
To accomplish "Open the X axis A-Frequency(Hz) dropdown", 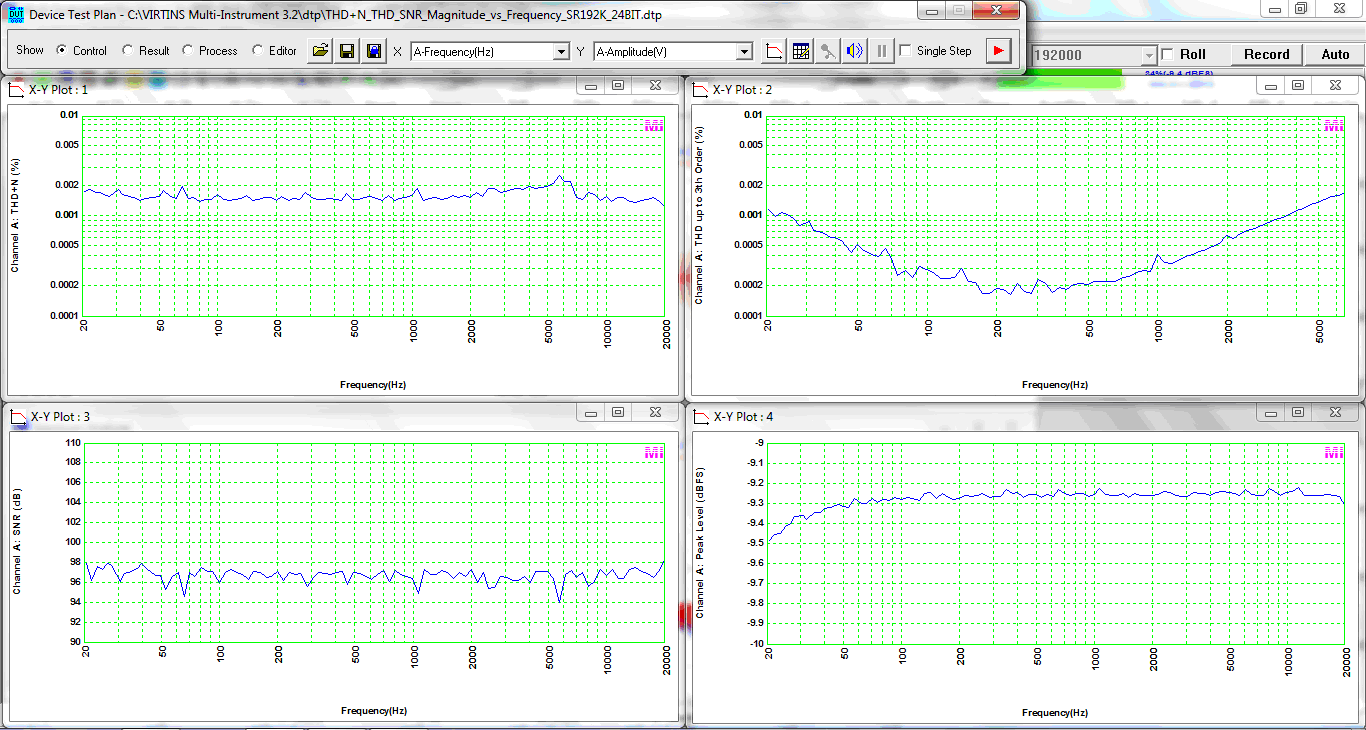I will coord(561,51).
